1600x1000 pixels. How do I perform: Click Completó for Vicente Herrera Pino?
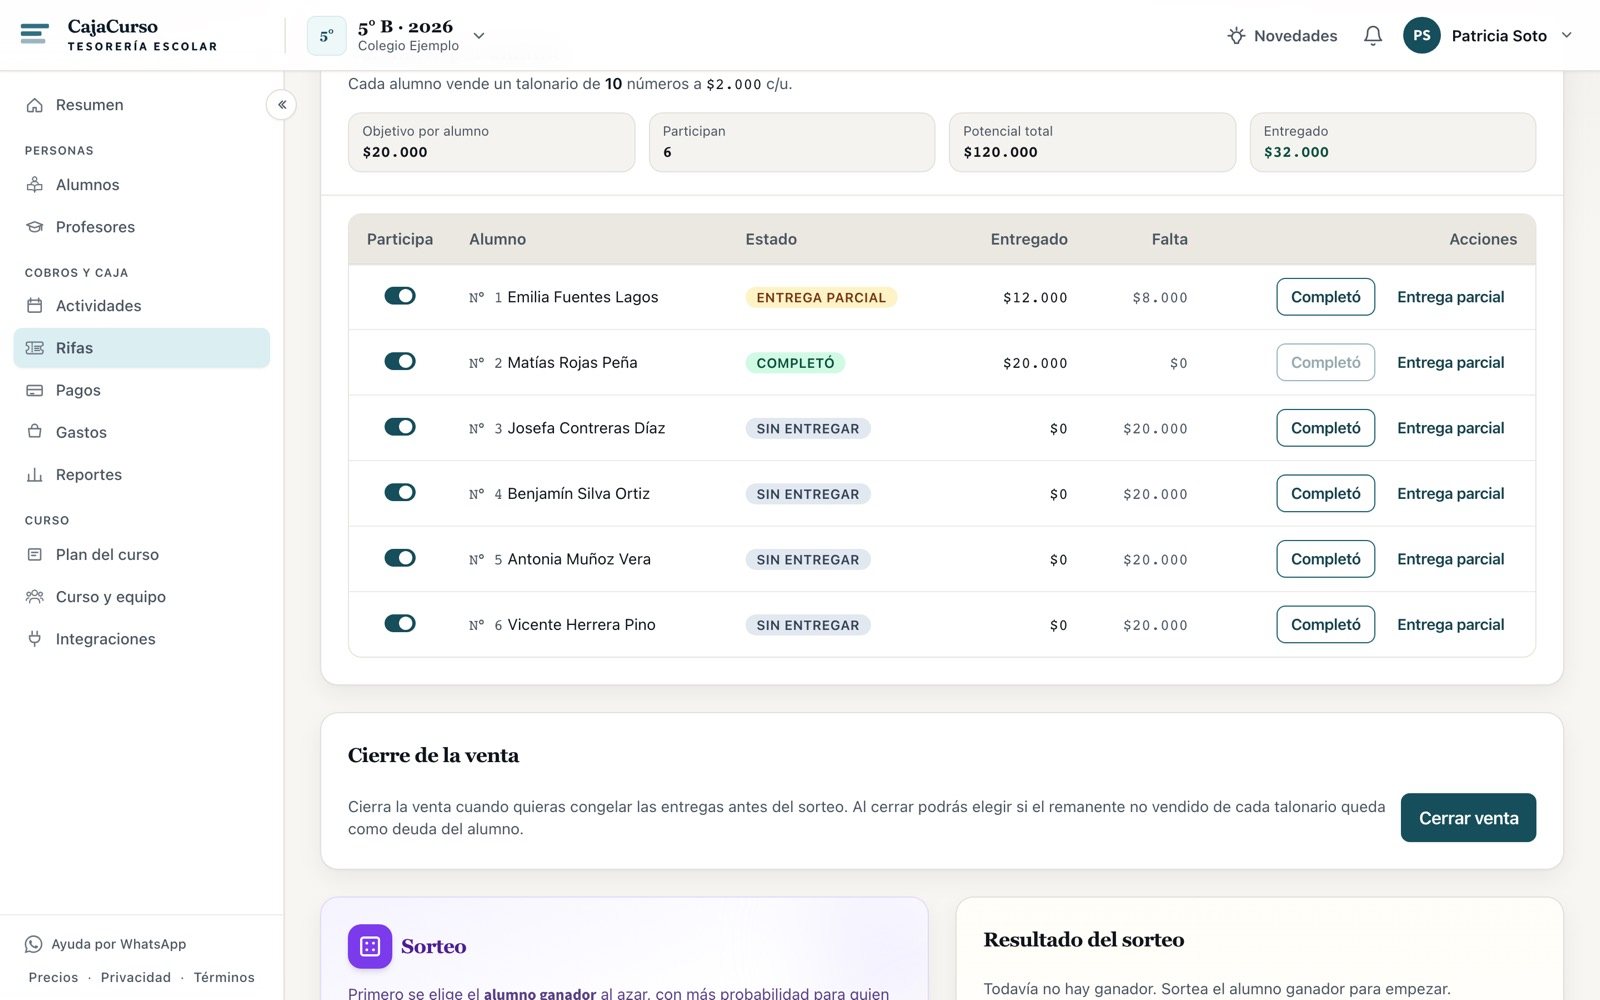[x=1325, y=624]
